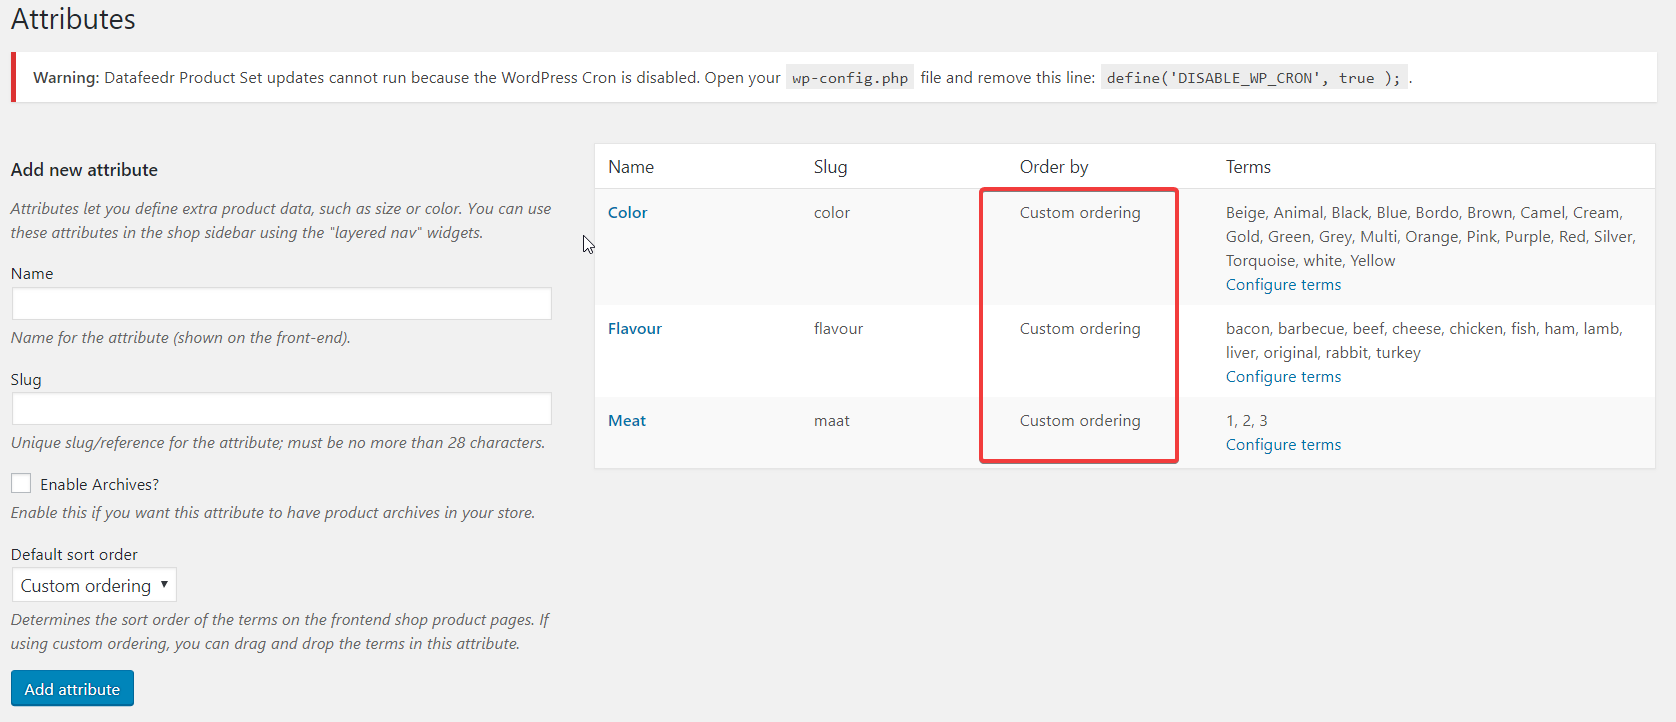
Task: Open the Flavour attribute link
Action: (635, 329)
